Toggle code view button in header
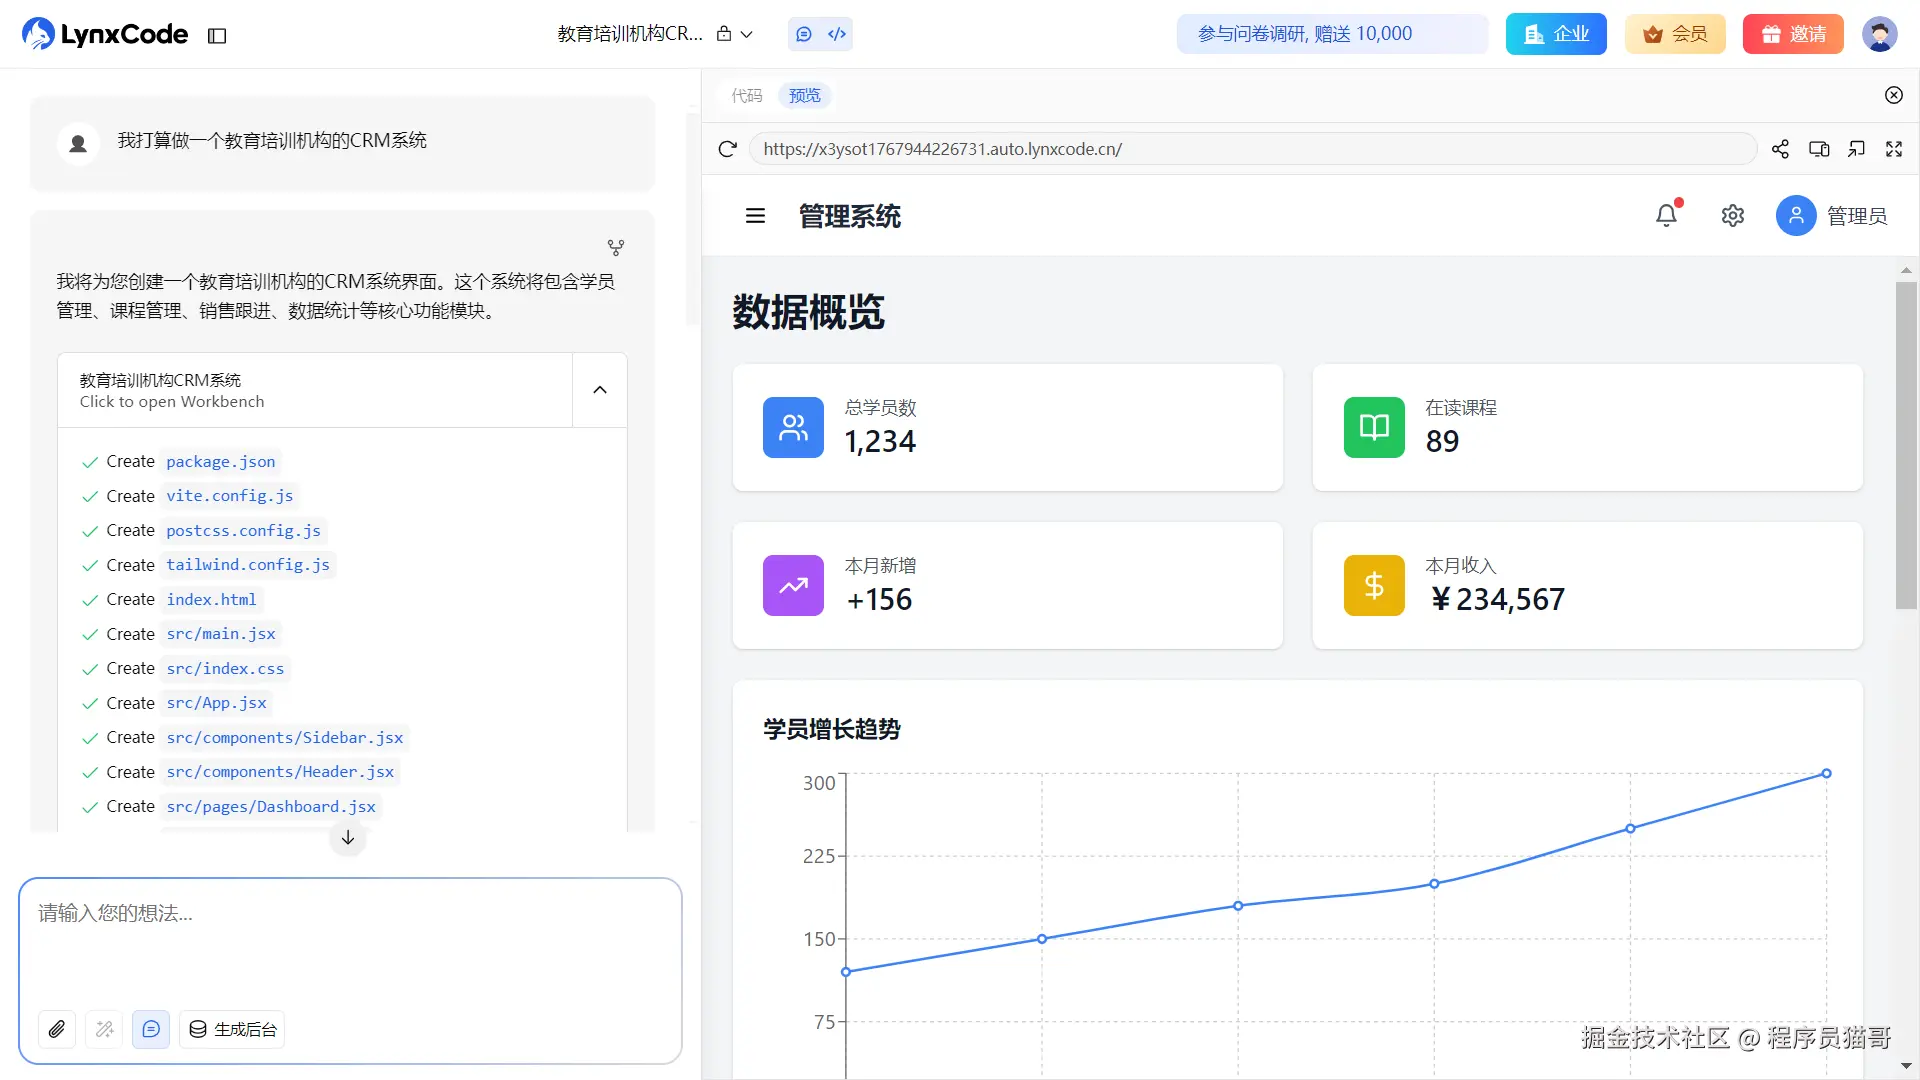 pyautogui.click(x=837, y=34)
